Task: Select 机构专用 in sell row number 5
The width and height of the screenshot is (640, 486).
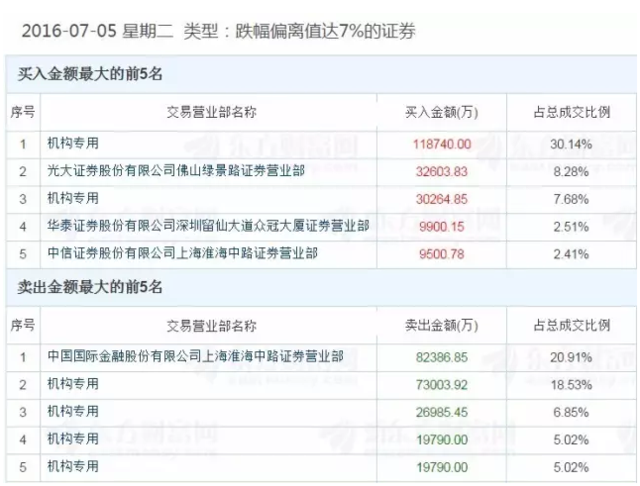Action: coord(73,466)
